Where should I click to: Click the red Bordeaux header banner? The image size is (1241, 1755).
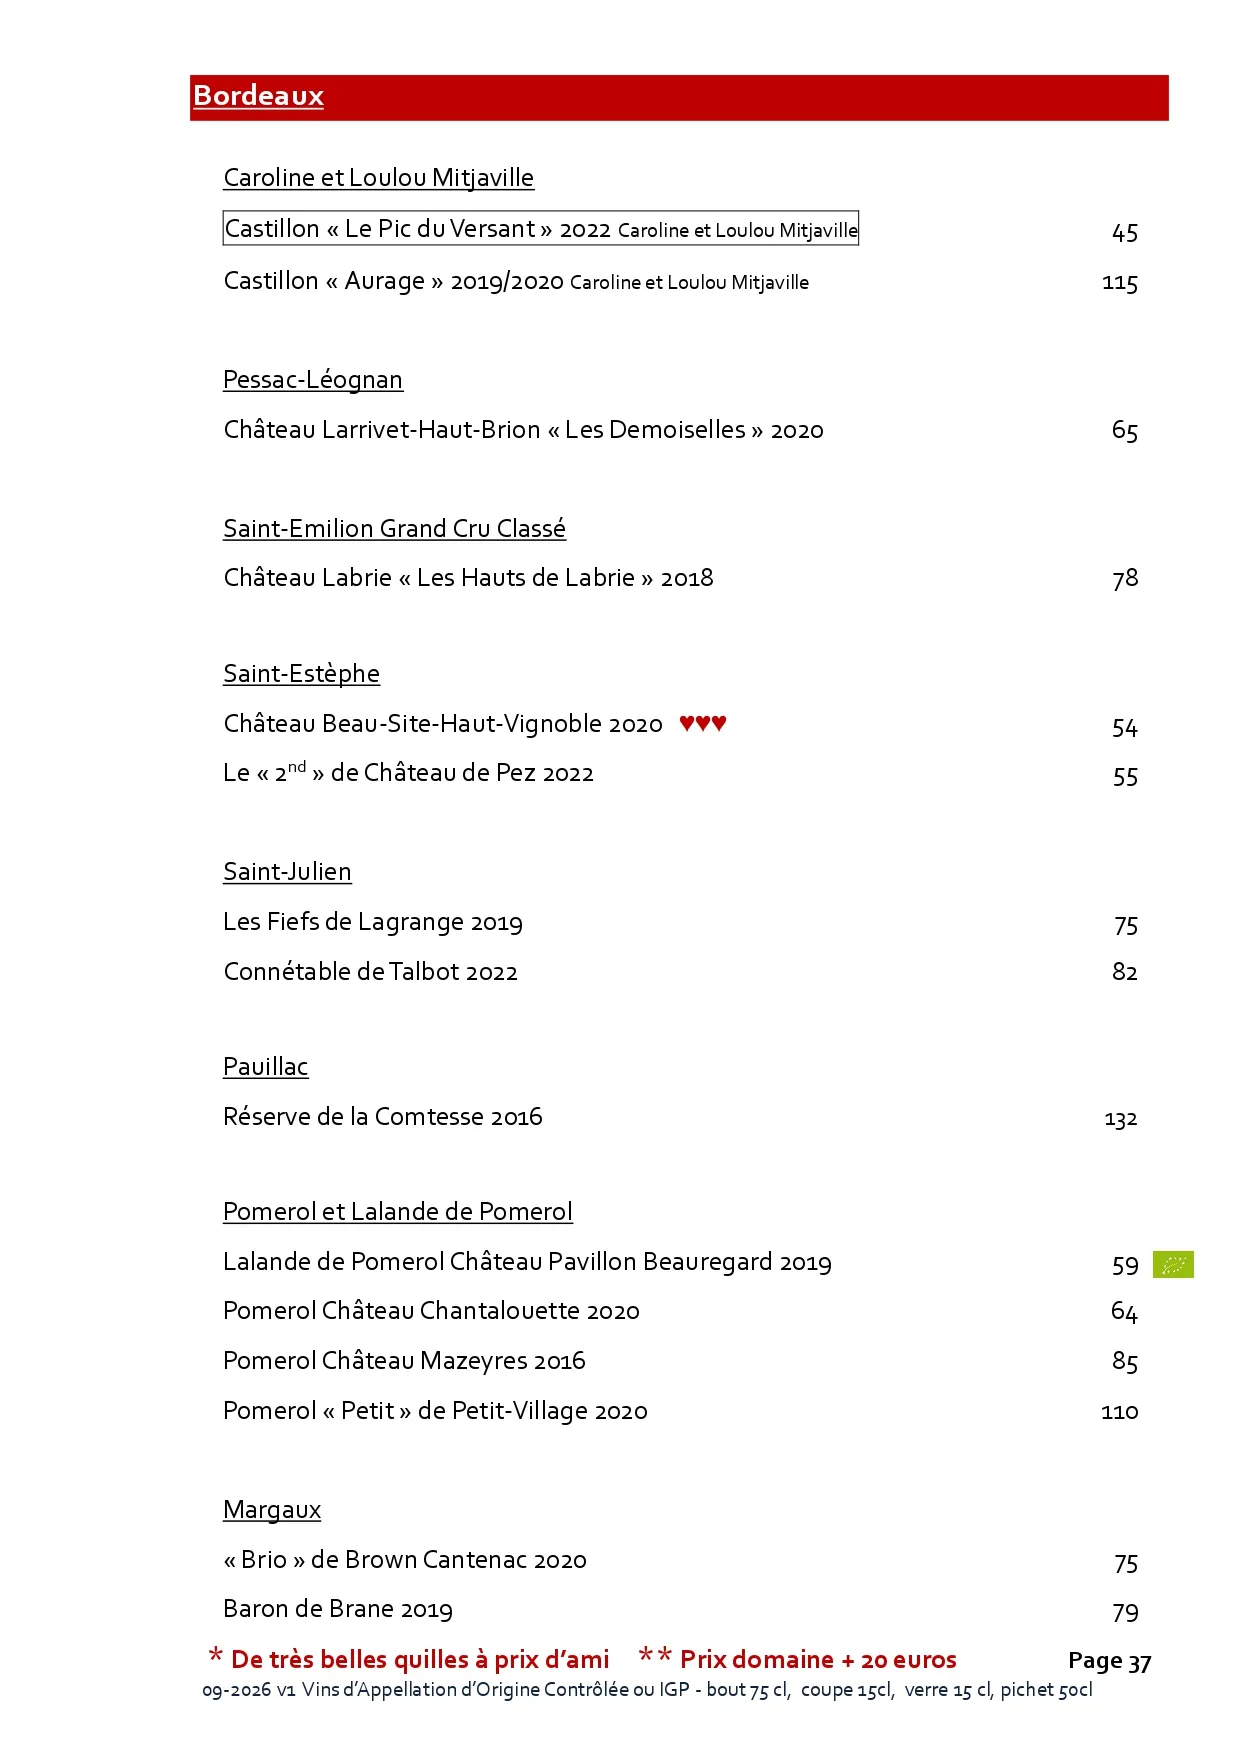pos(679,97)
